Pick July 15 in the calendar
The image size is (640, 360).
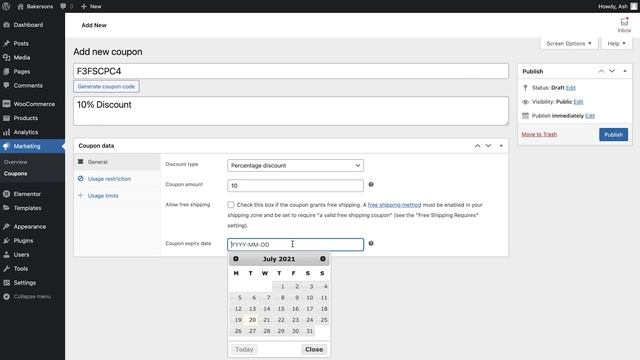click(x=280, y=309)
